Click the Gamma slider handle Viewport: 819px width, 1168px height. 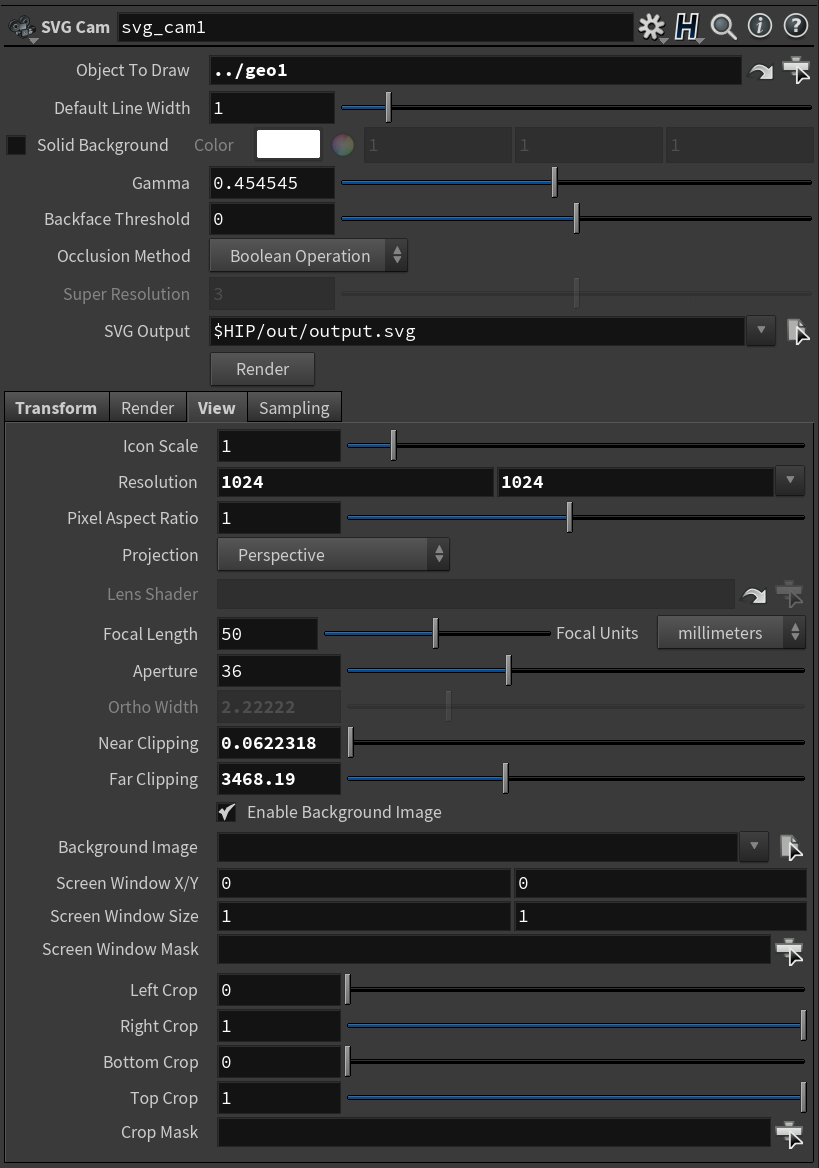554,183
